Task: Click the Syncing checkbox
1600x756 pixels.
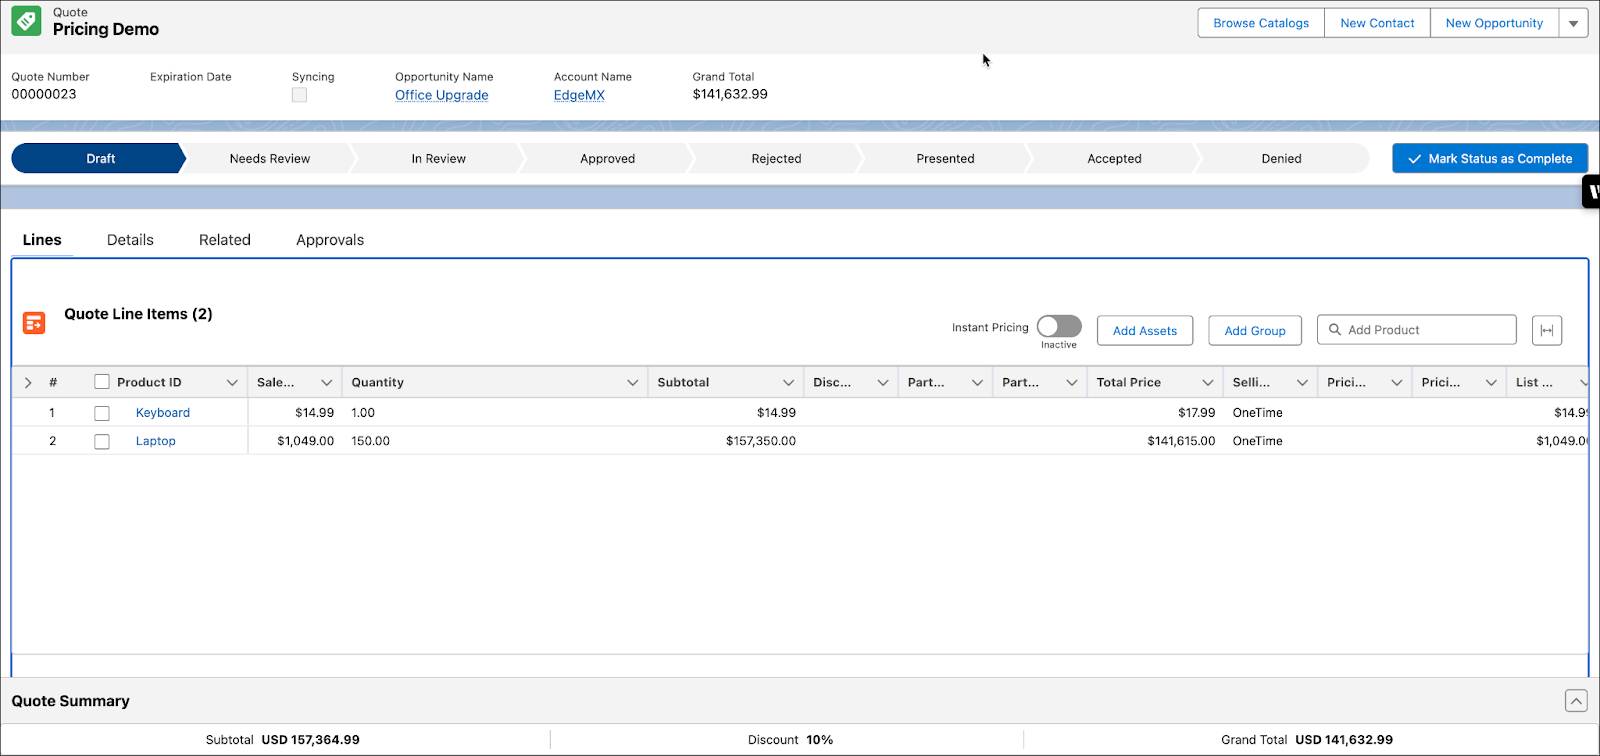Action: [299, 95]
